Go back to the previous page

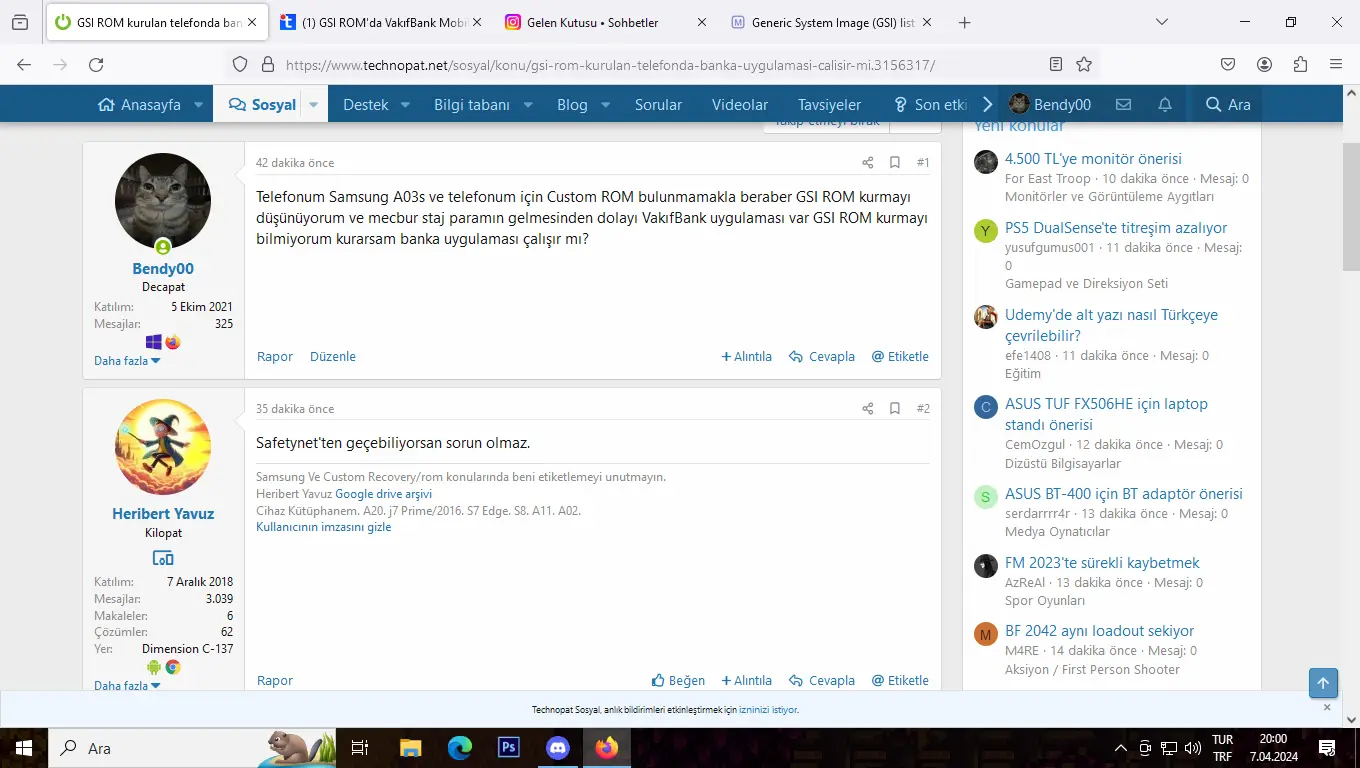(24, 64)
